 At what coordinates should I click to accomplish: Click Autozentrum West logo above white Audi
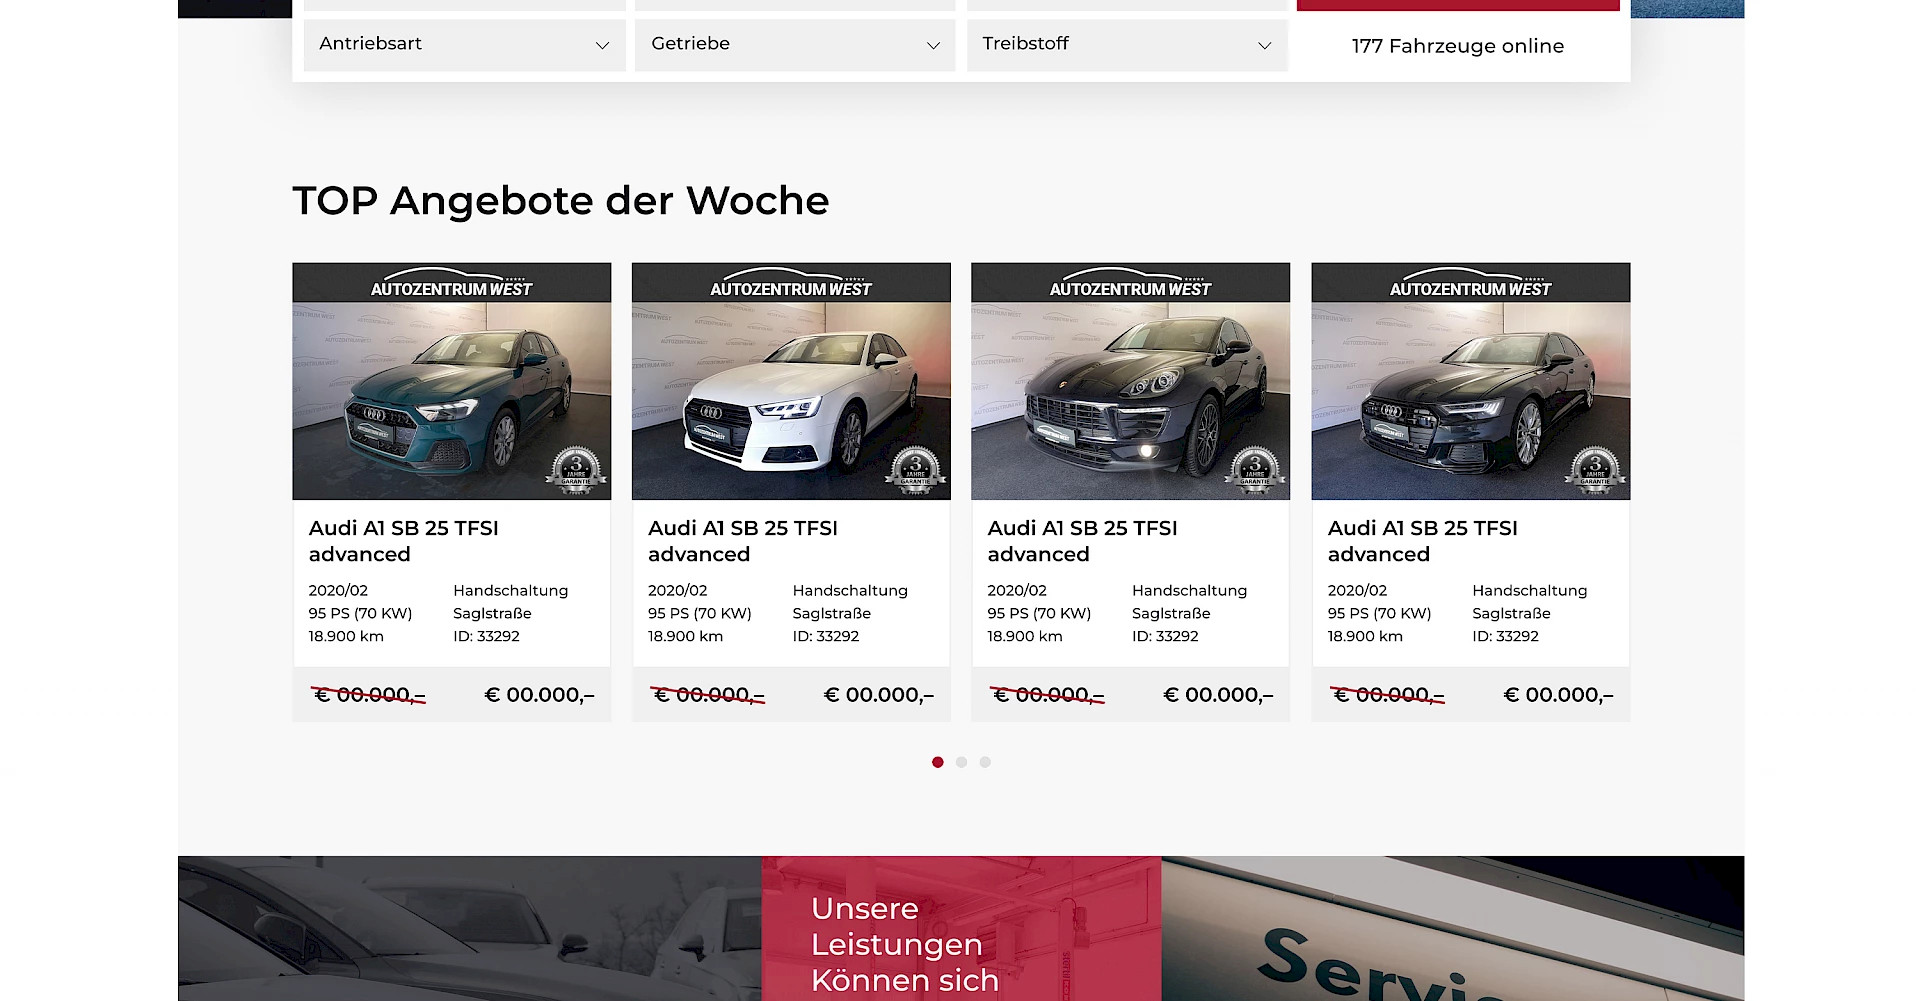pos(791,283)
